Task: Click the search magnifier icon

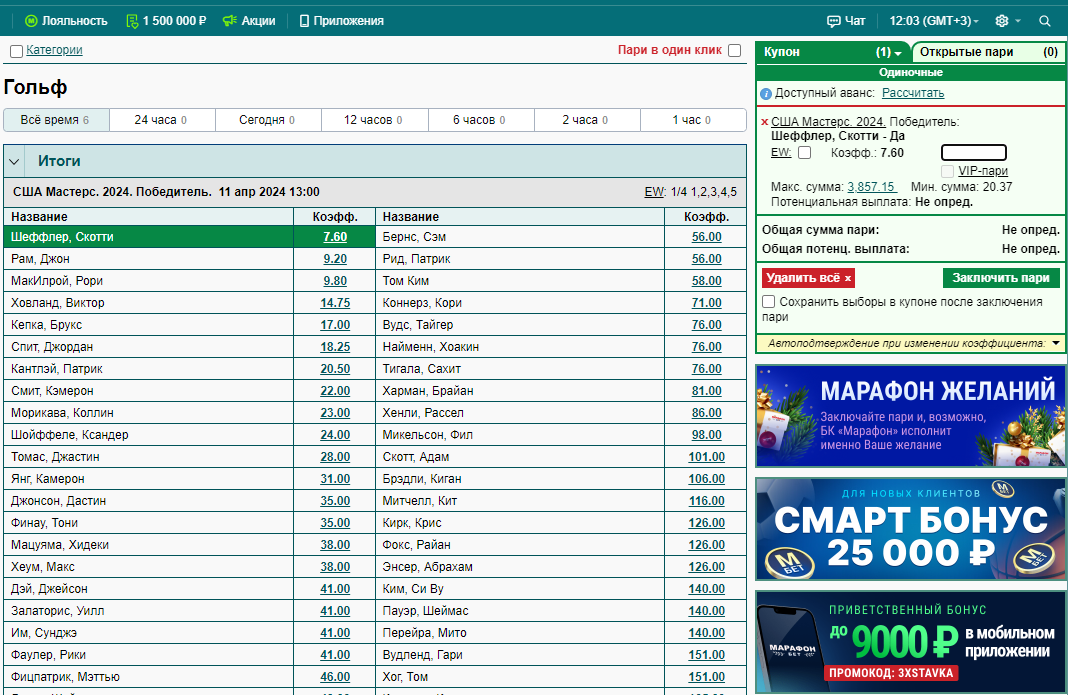Action: [1045, 21]
